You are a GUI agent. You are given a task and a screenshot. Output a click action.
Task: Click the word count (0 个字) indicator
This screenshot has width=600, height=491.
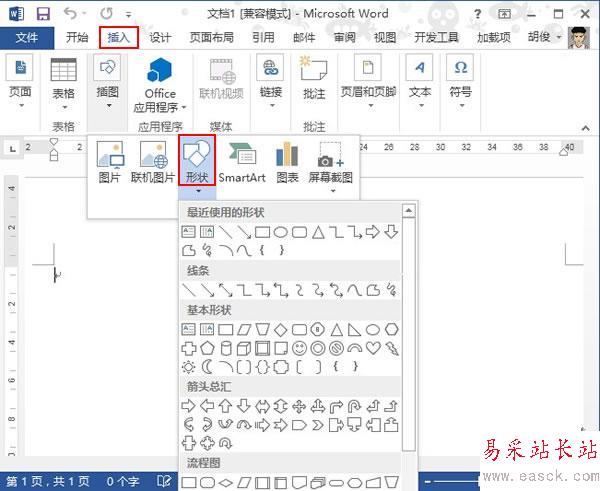coord(122,481)
